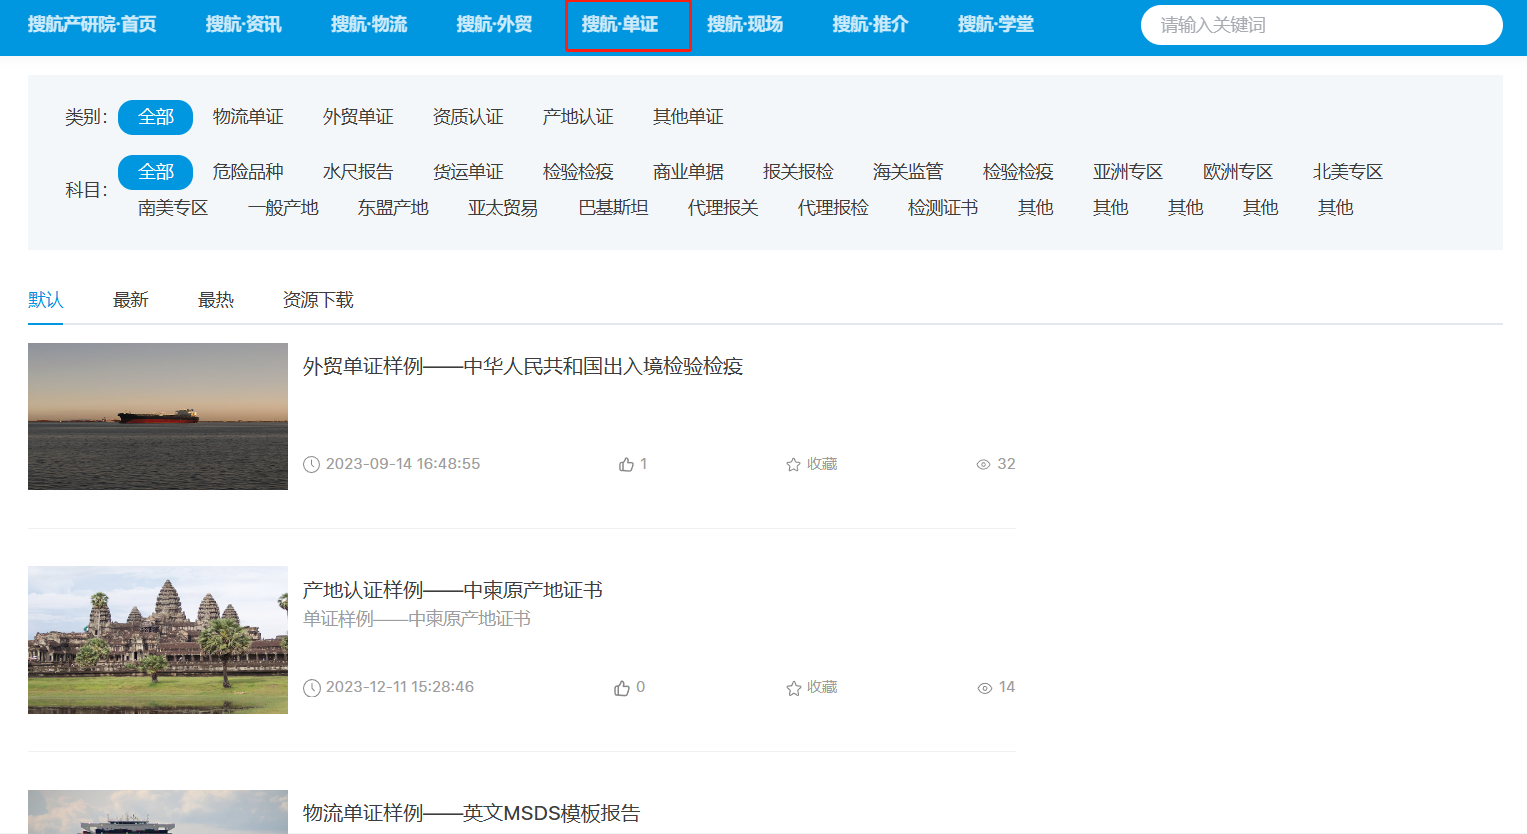Open 搜航·物流 in top navigation

coord(369,25)
